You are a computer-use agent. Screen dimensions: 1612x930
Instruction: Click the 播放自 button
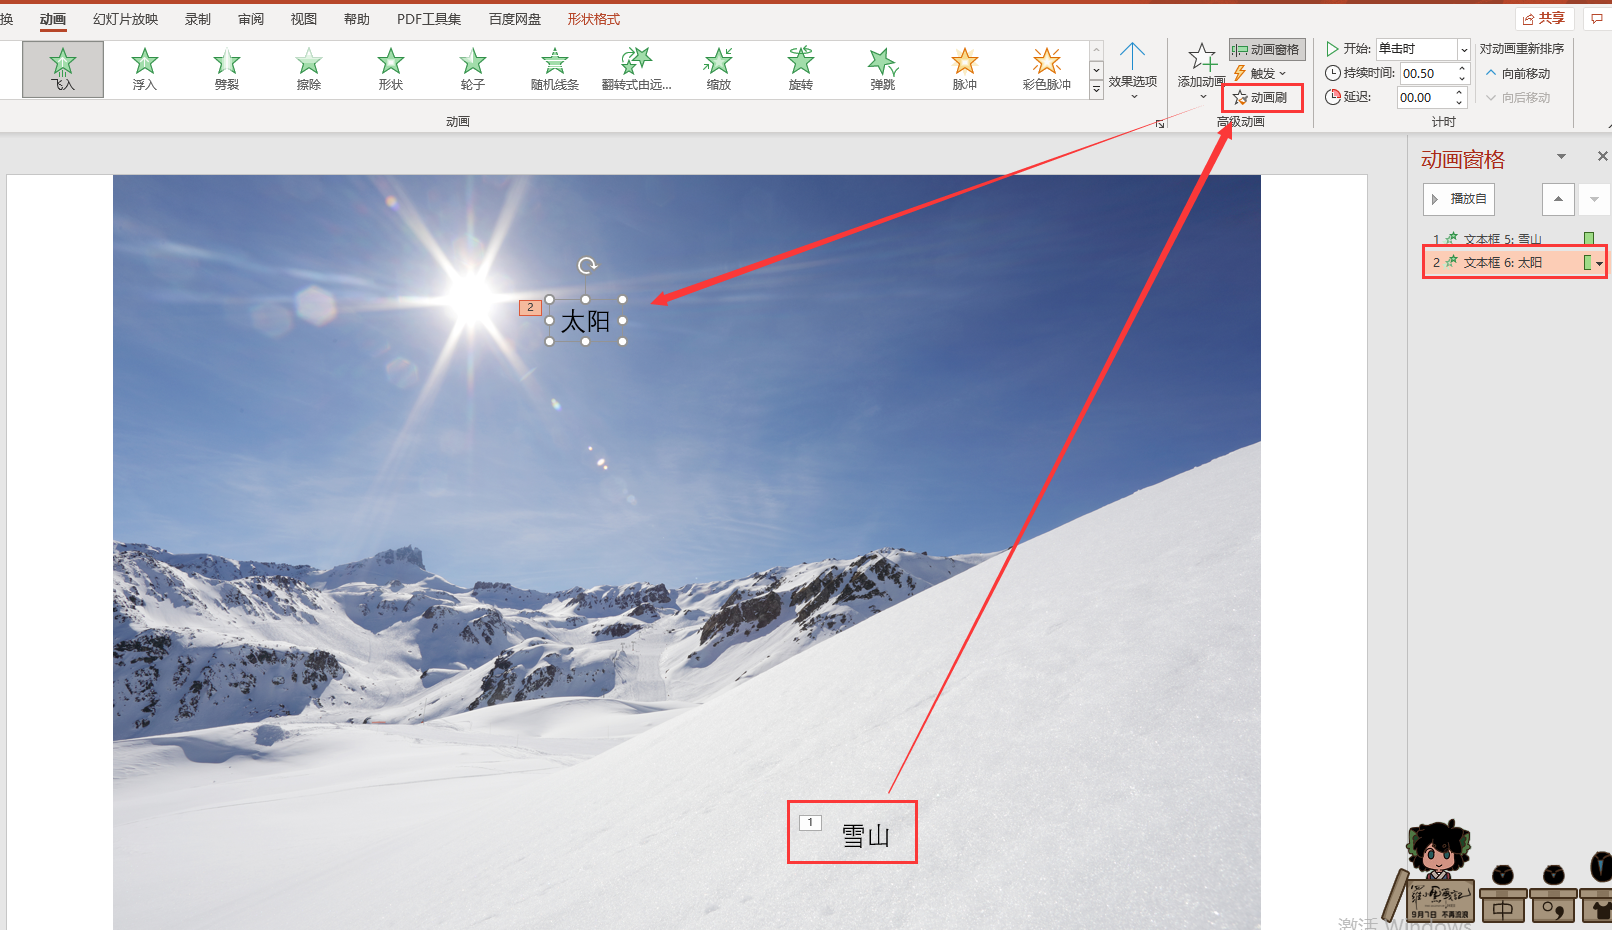[1459, 199]
